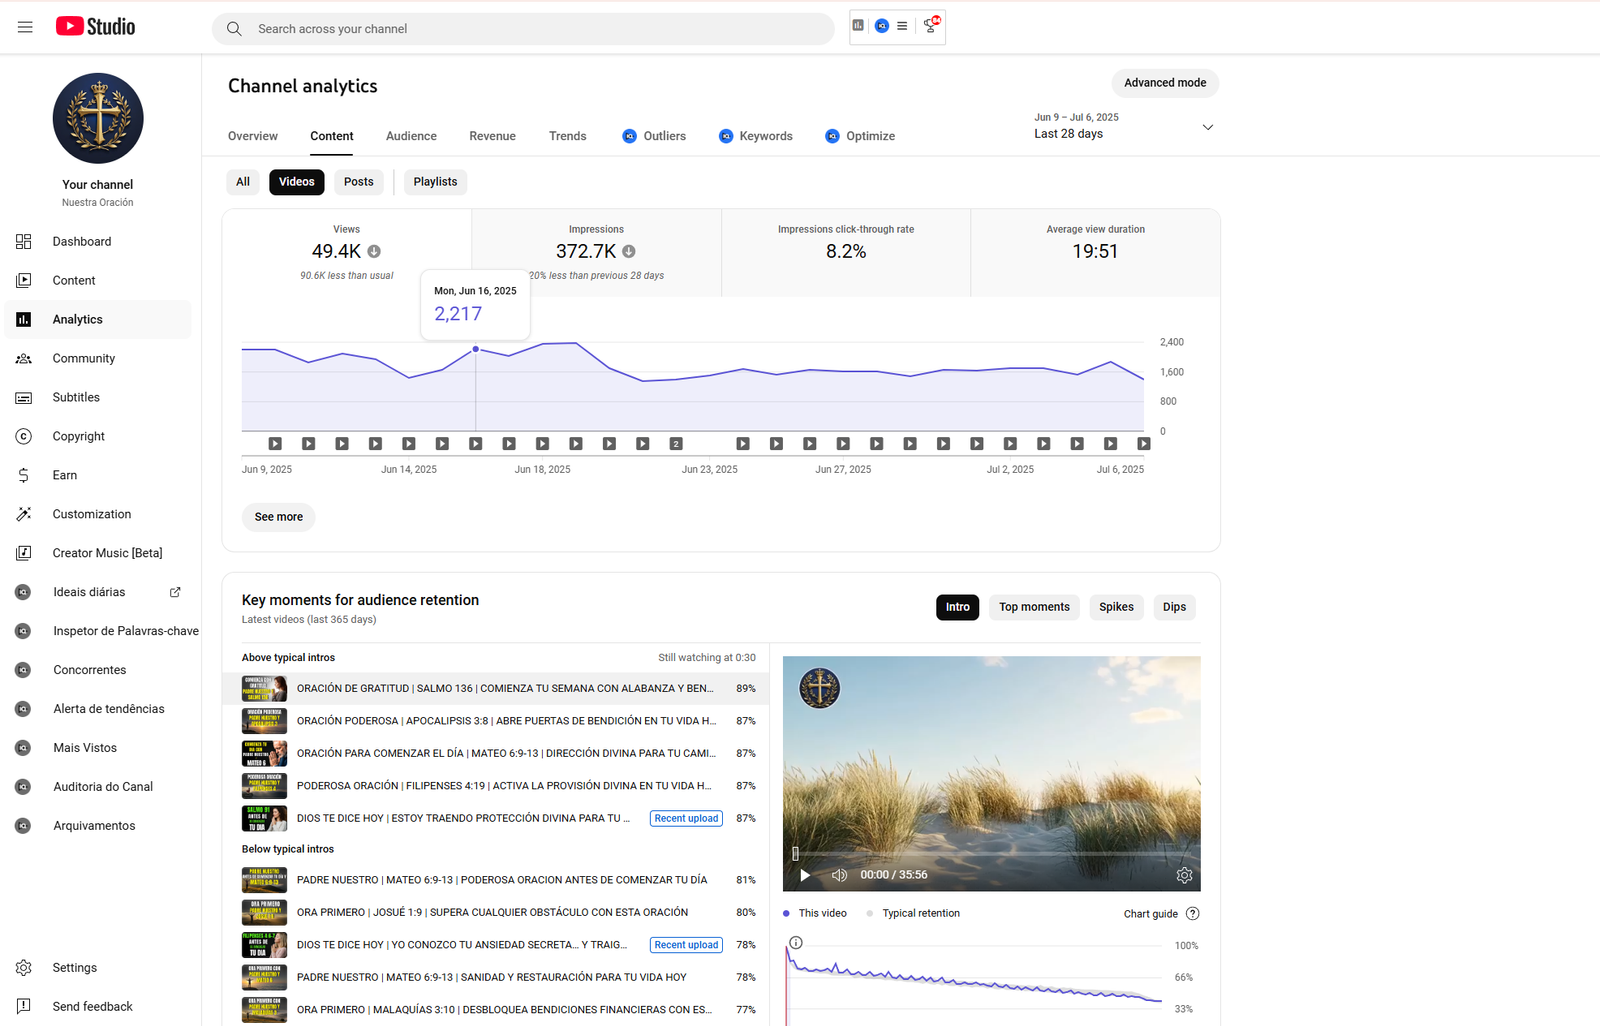This screenshot has height=1026, width=1600.
Task: Click the blue vidIQ extension icon in toolbar
Action: click(x=882, y=26)
